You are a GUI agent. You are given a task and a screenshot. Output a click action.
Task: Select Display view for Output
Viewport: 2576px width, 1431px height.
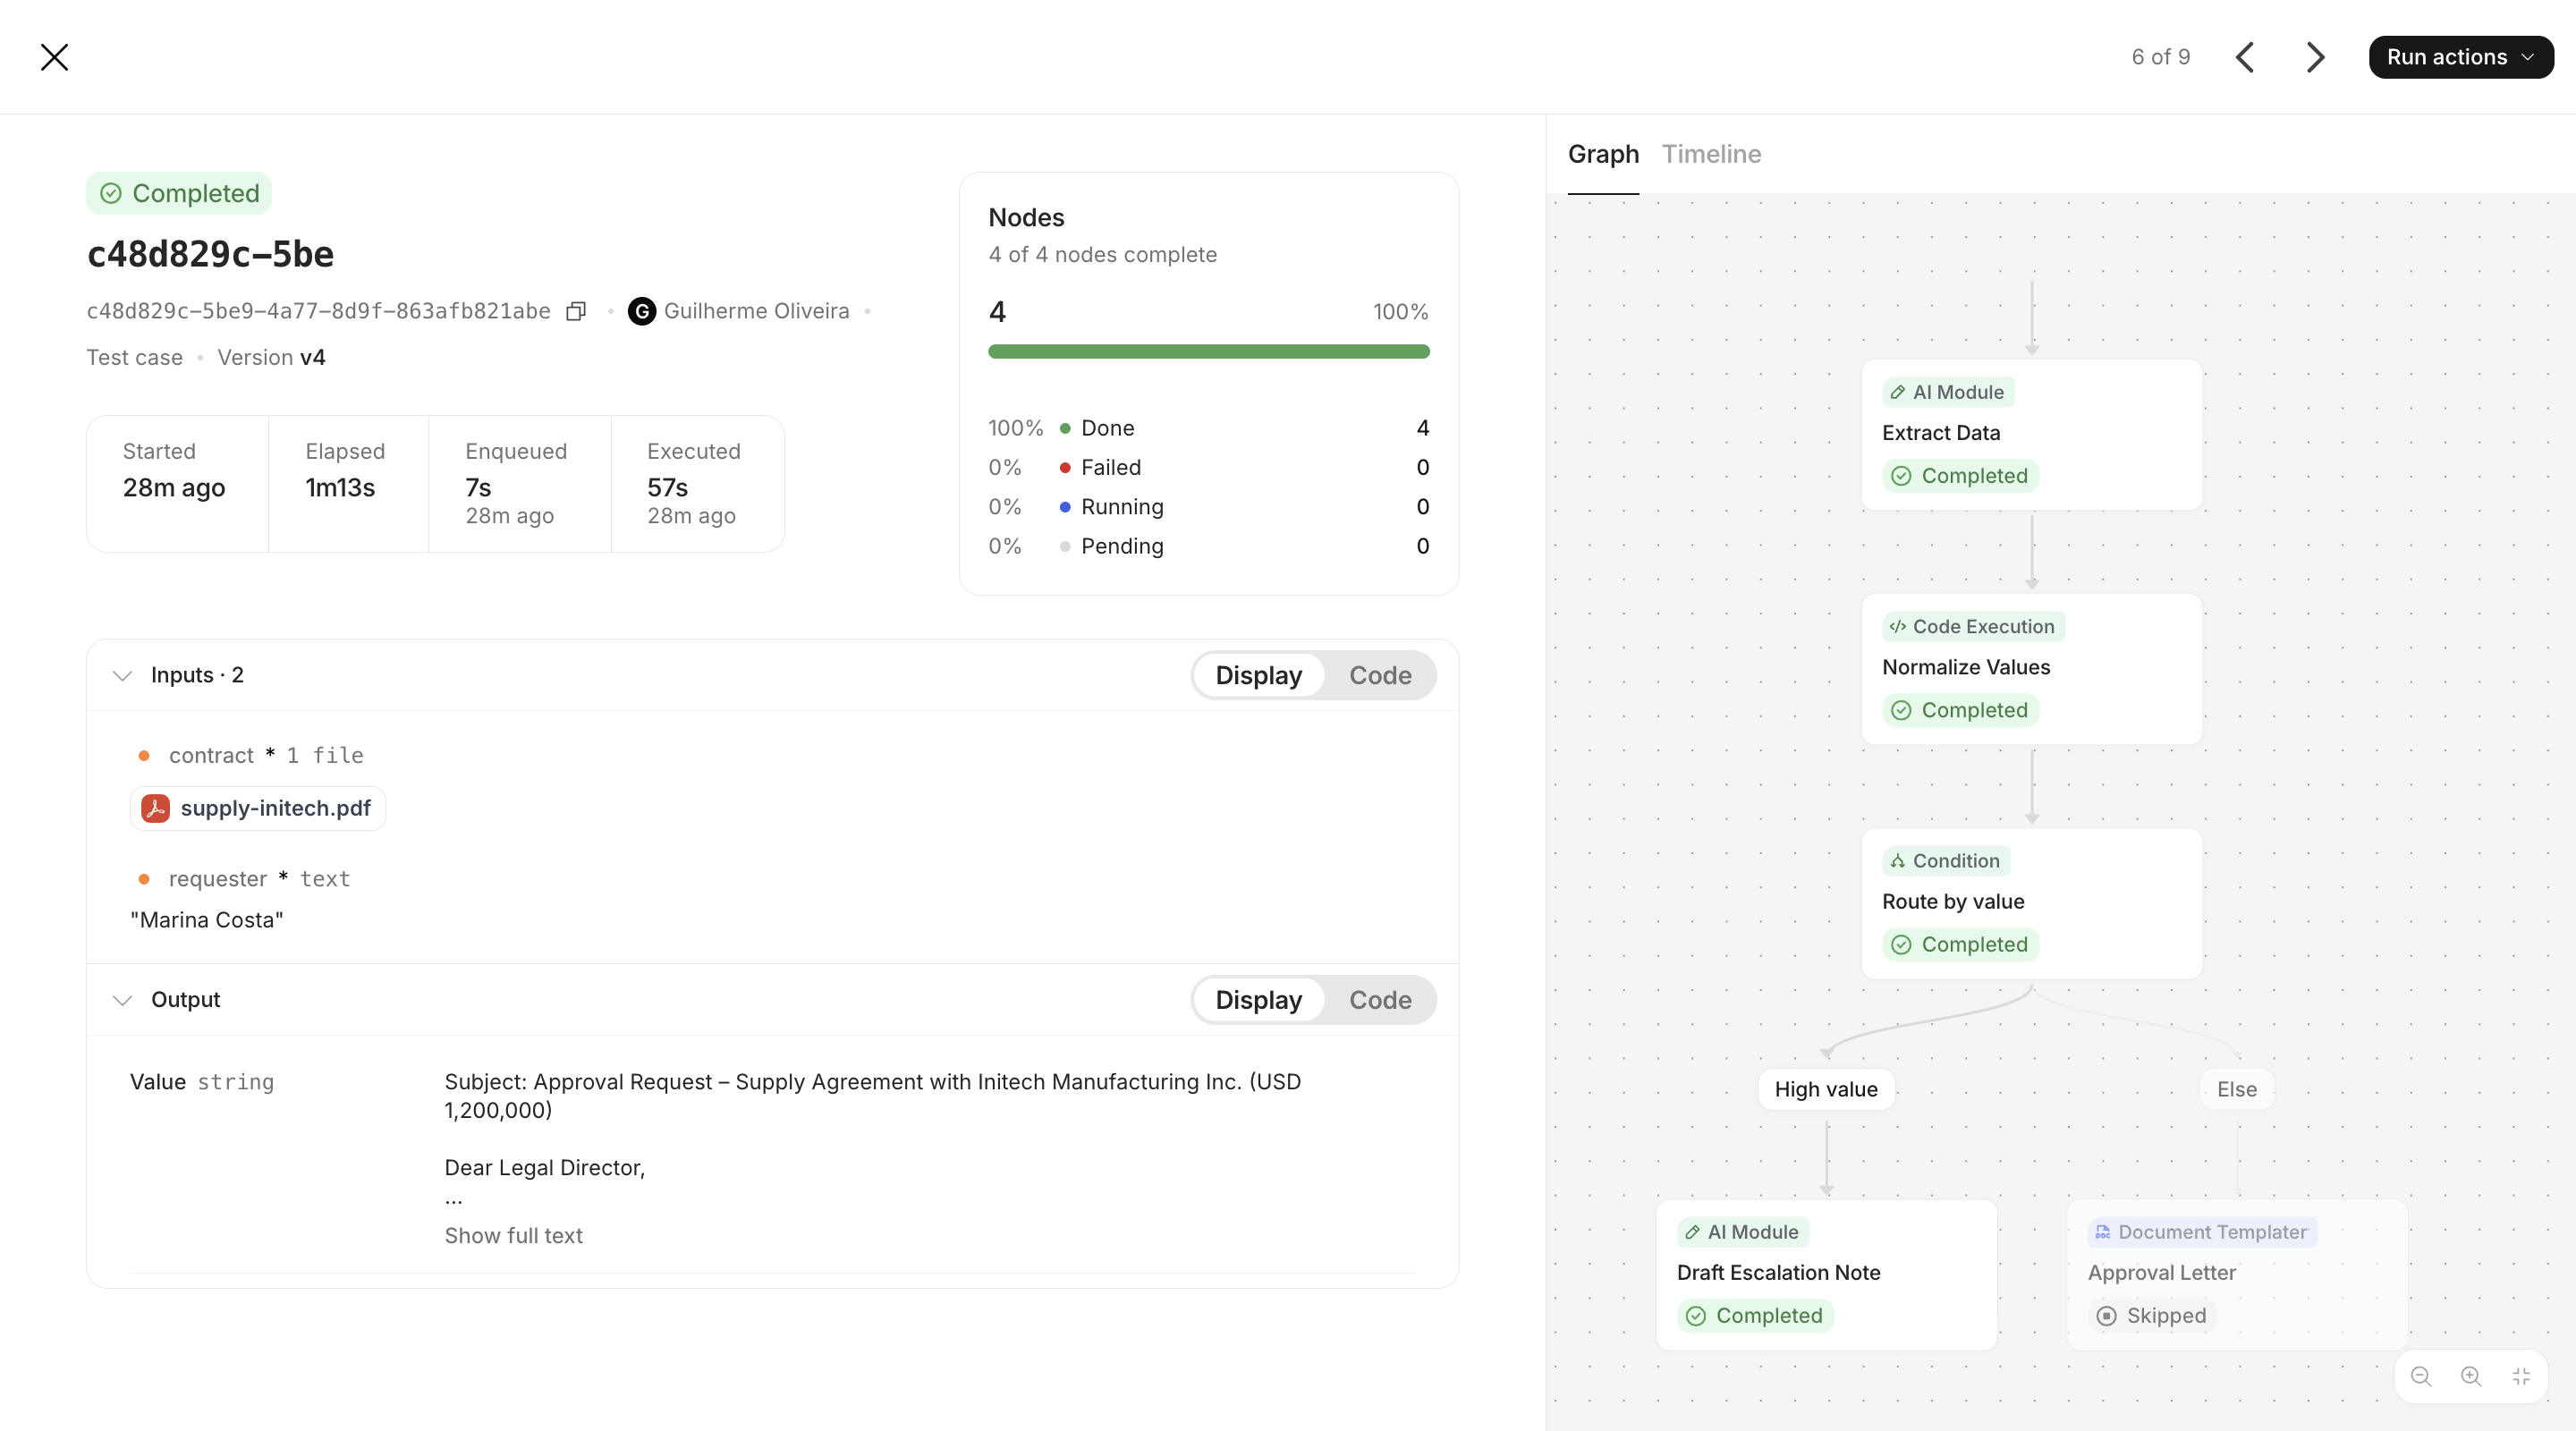coord(1258,1000)
